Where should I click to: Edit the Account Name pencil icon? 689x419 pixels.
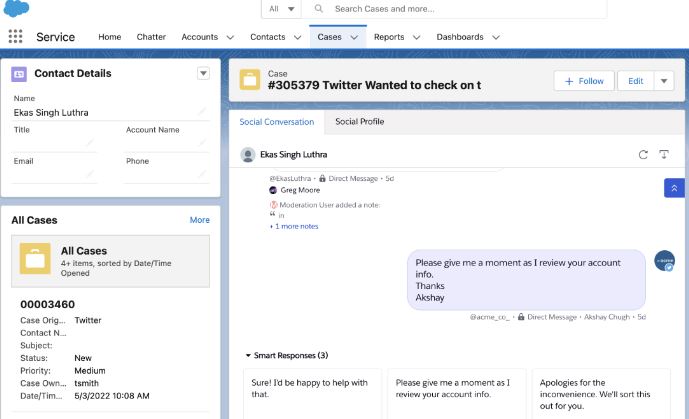[x=202, y=142]
